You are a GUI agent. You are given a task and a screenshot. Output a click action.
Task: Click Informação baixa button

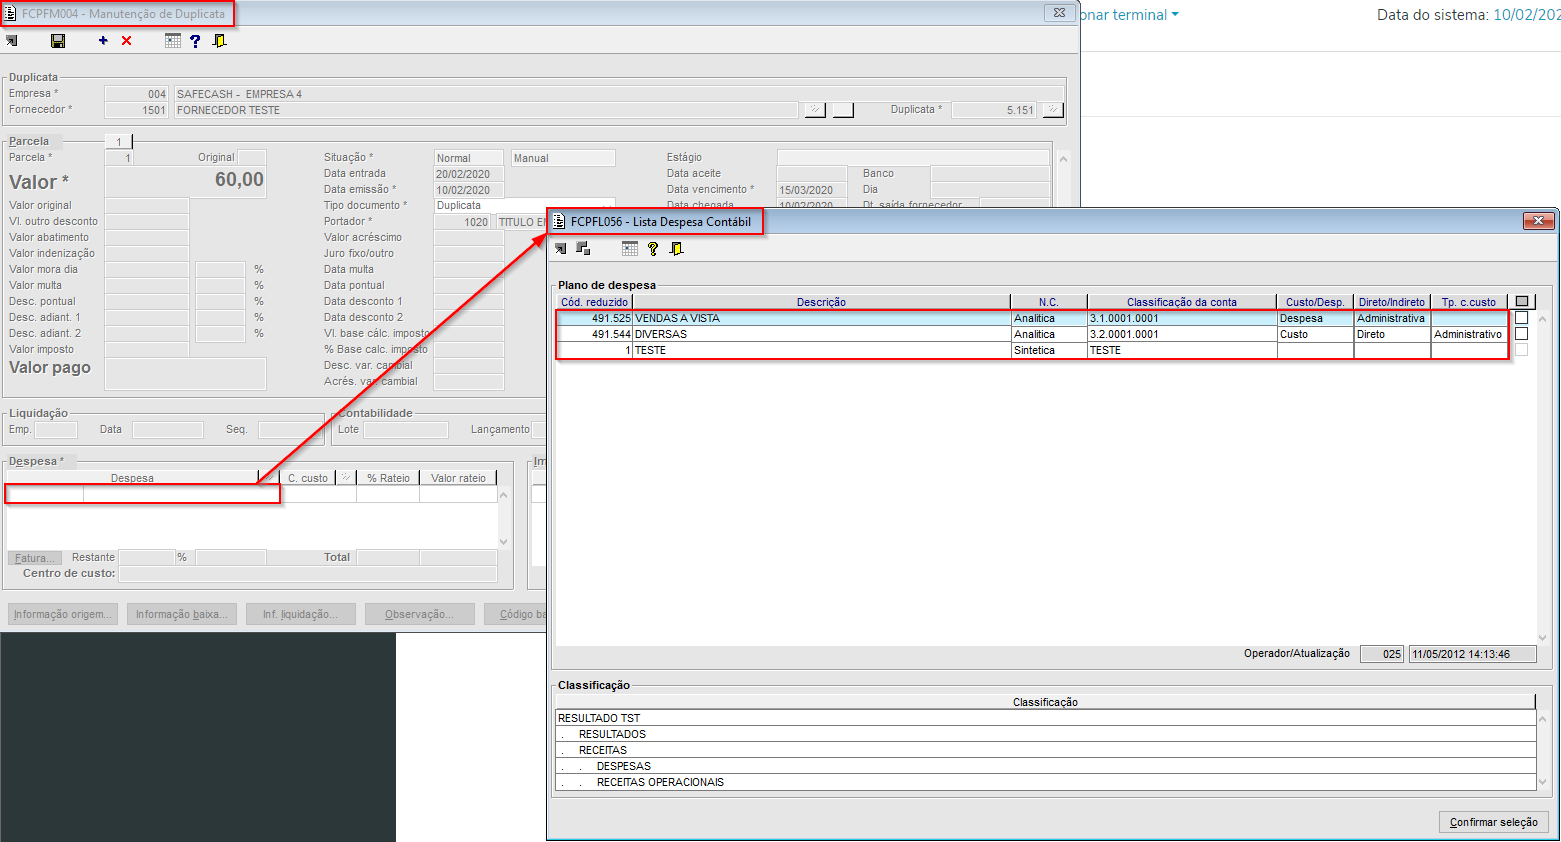coord(182,614)
